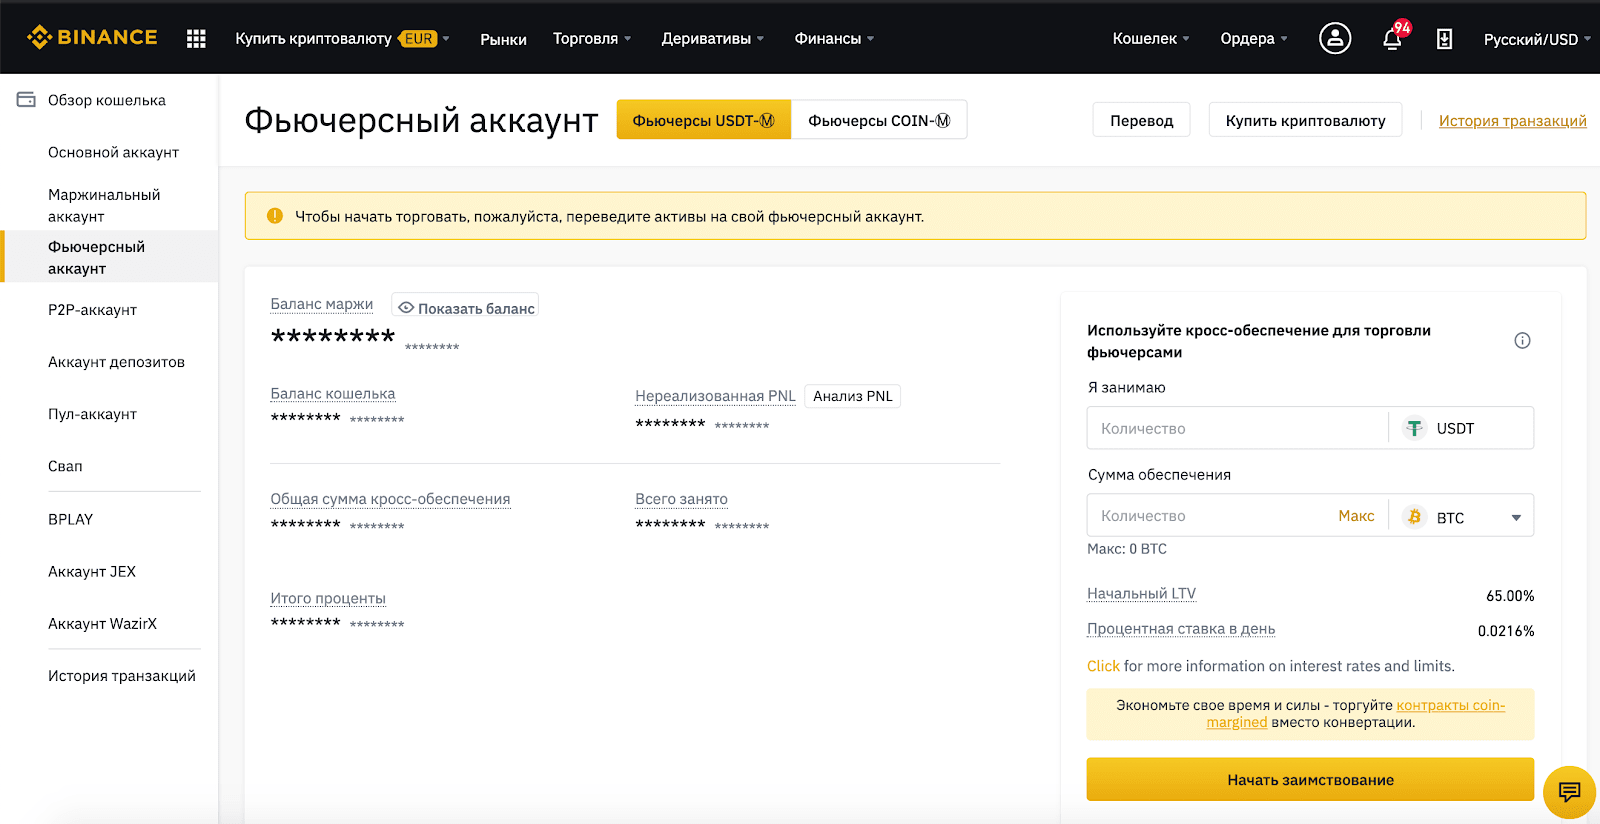Select BPLAY in sidebar
Screen dimensions: 1600x824
tap(70, 519)
